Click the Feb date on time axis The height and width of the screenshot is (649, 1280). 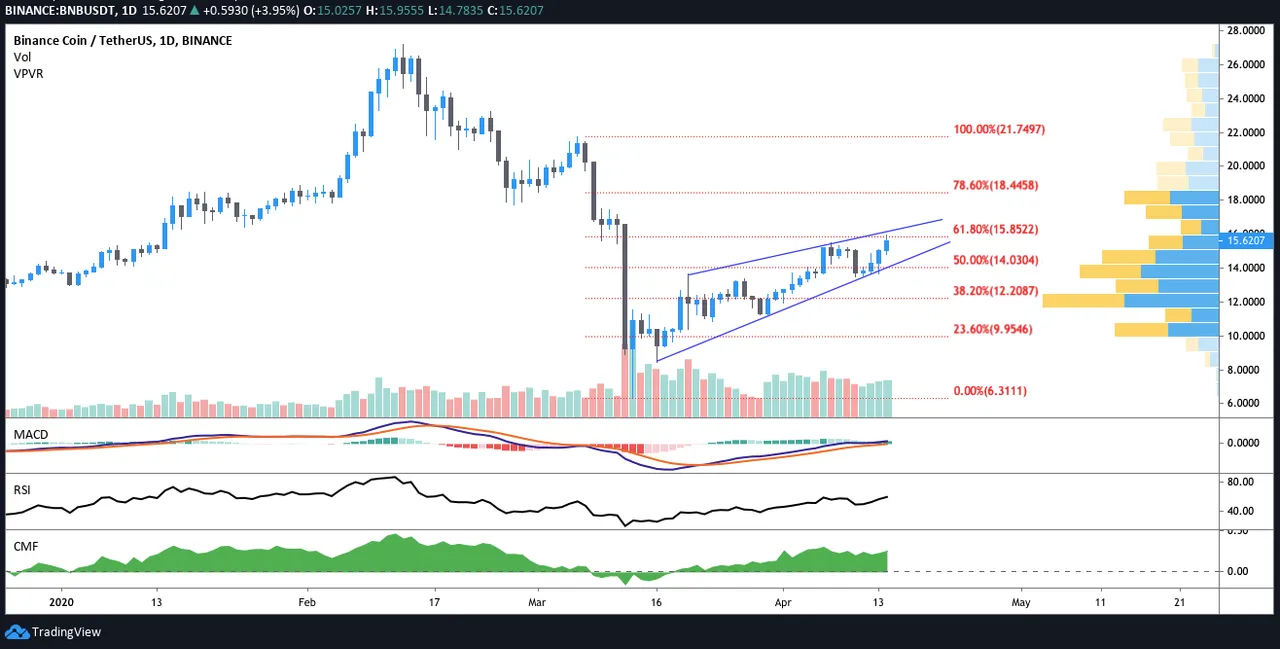[307, 603]
